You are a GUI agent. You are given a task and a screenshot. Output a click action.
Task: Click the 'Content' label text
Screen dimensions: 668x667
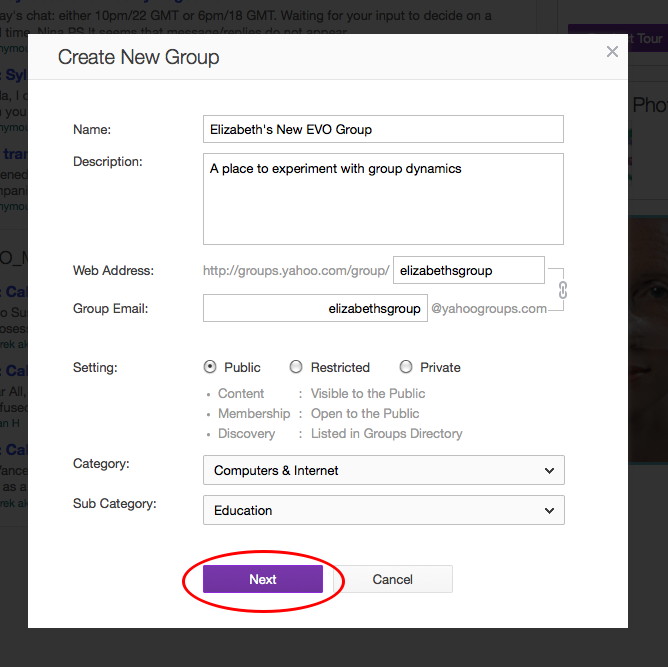pyautogui.click(x=241, y=393)
